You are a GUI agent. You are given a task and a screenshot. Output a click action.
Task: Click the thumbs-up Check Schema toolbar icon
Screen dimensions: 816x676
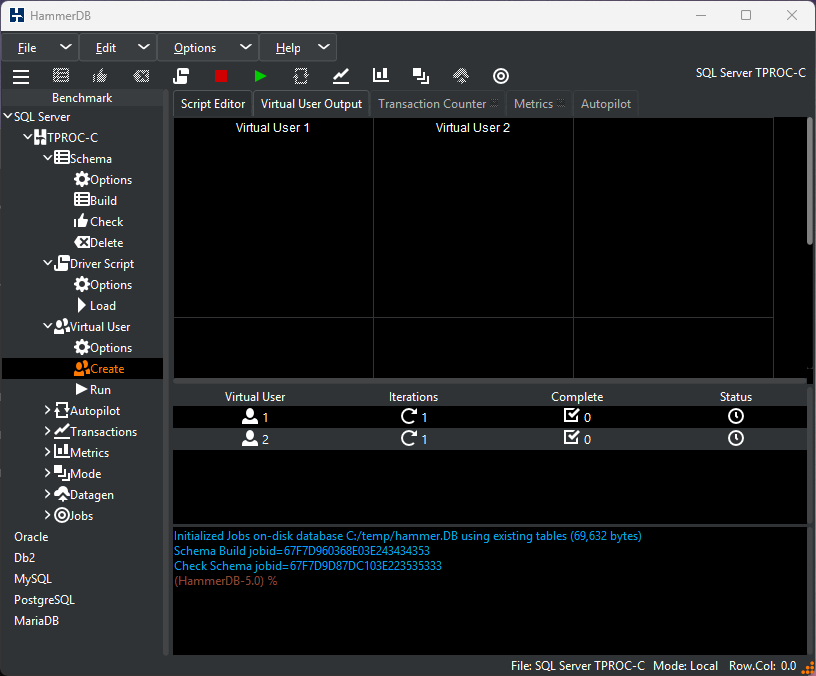coord(100,76)
